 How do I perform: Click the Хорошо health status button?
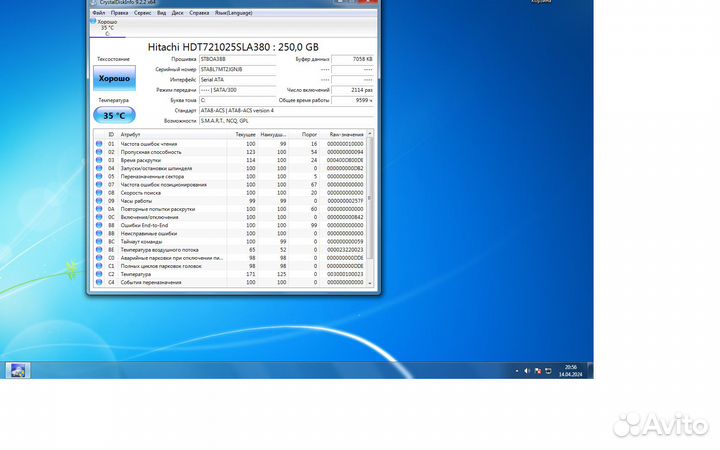pos(114,78)
